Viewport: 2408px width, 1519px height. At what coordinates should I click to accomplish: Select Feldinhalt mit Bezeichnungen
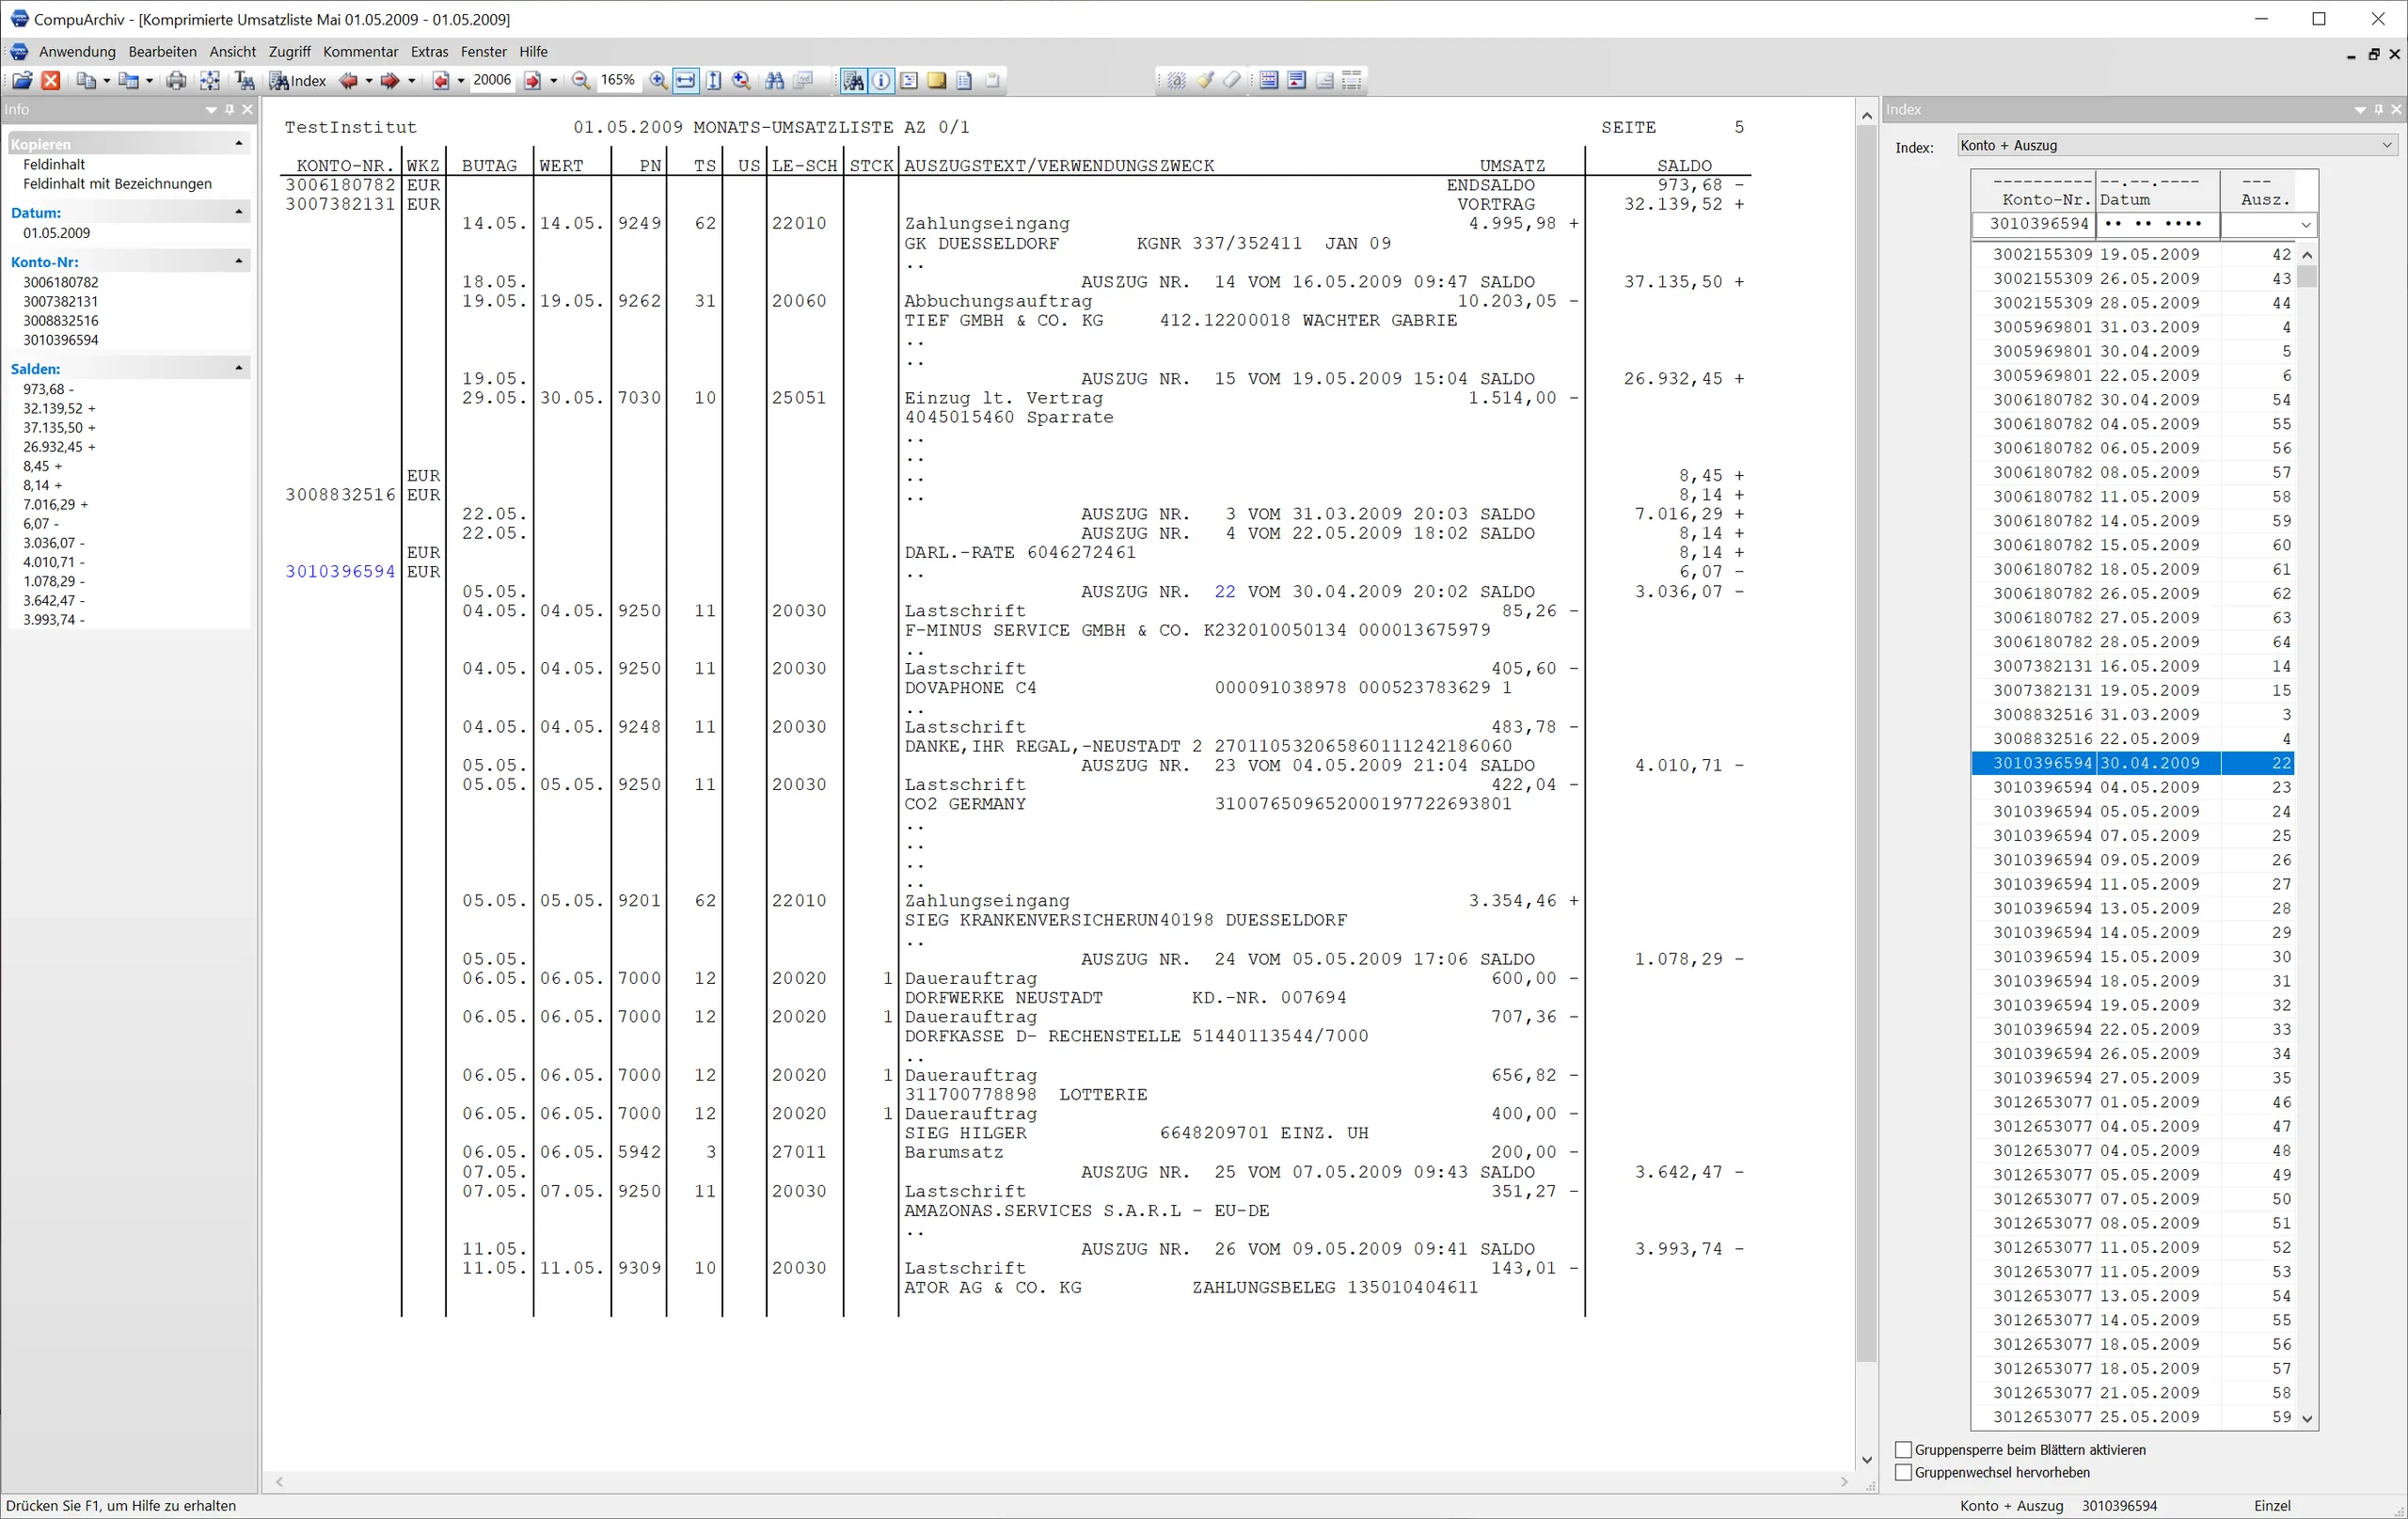117,183
